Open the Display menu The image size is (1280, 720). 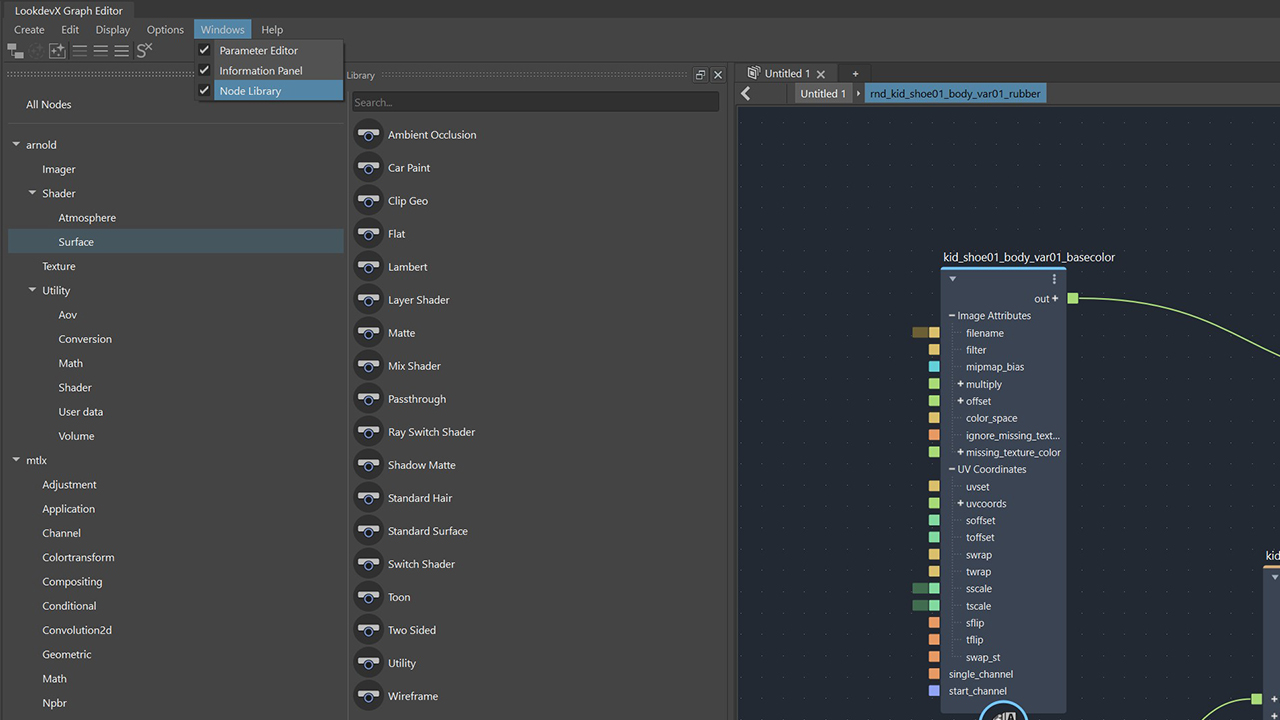(x=113, y=30)
